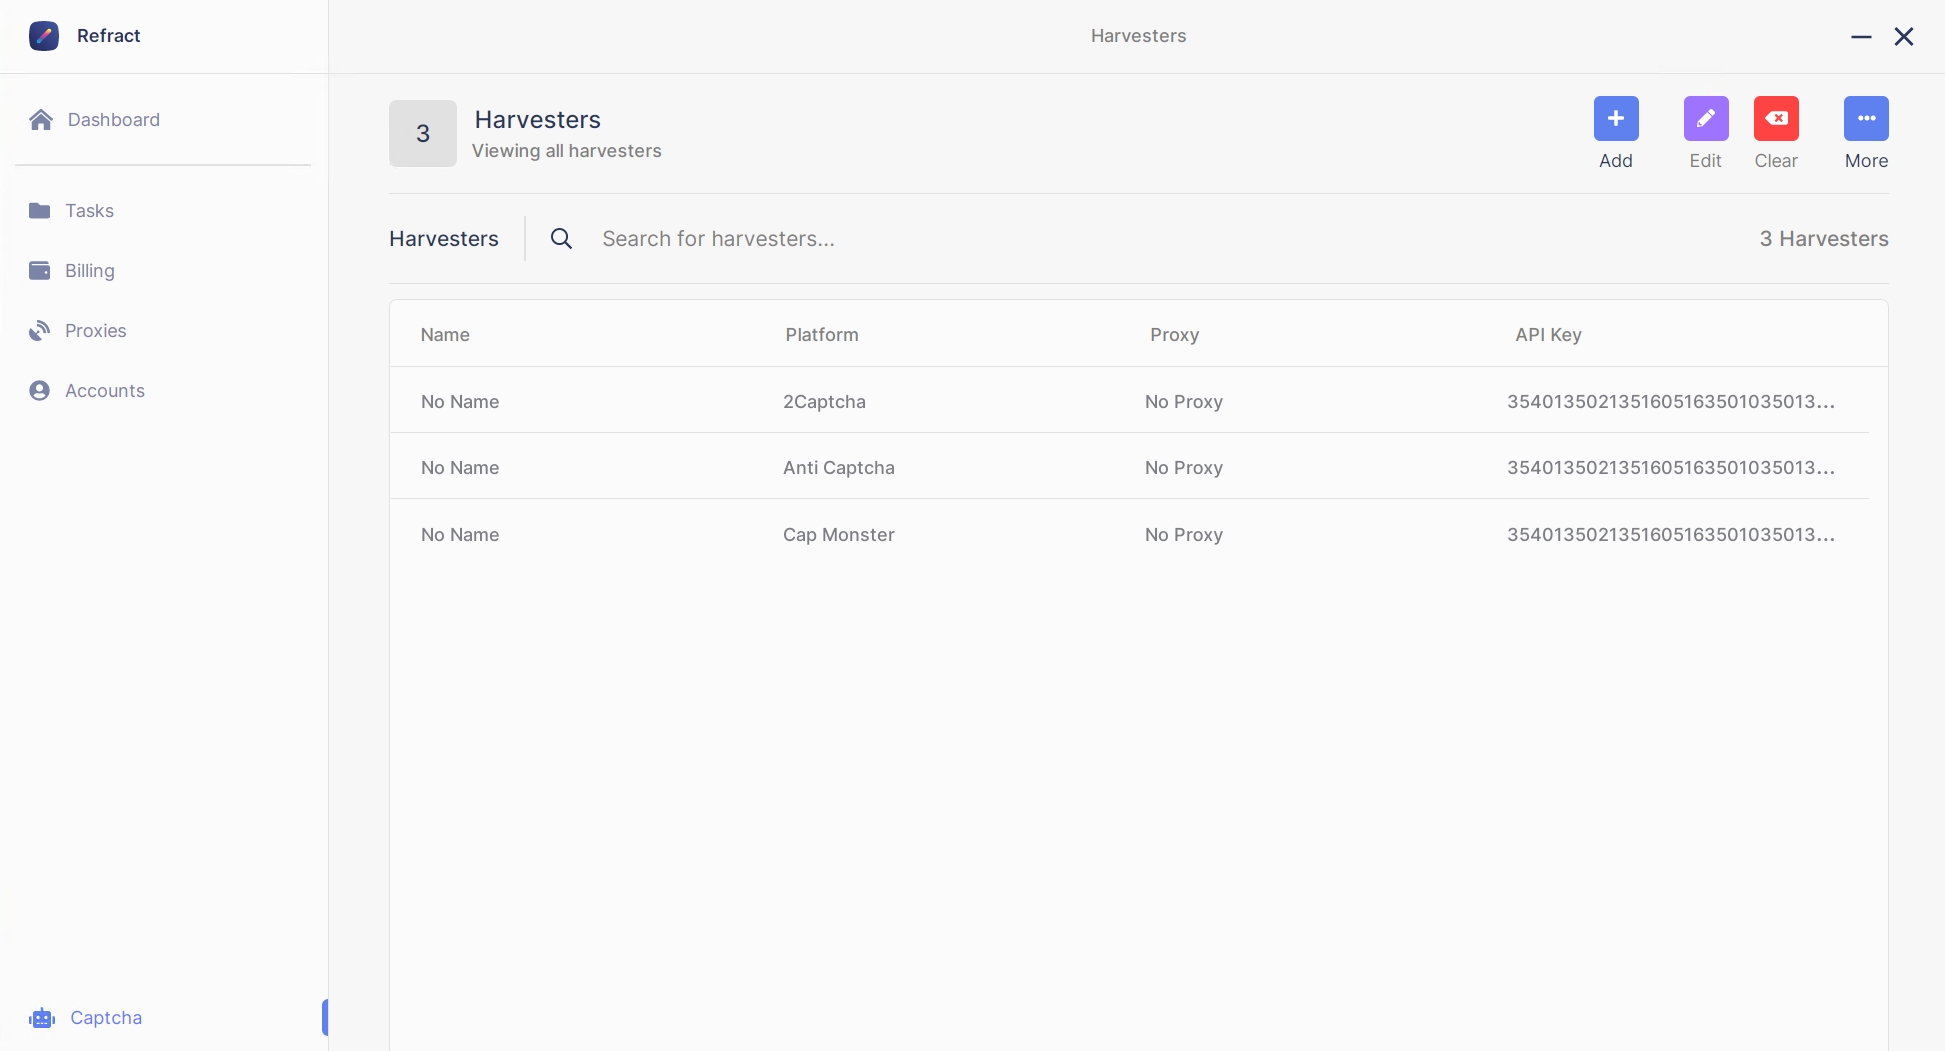This screenshot has height=1051, width=1945.
Task: Type in the Search for harvesters field
Action: pyautogui.click(x=900, y=239)
